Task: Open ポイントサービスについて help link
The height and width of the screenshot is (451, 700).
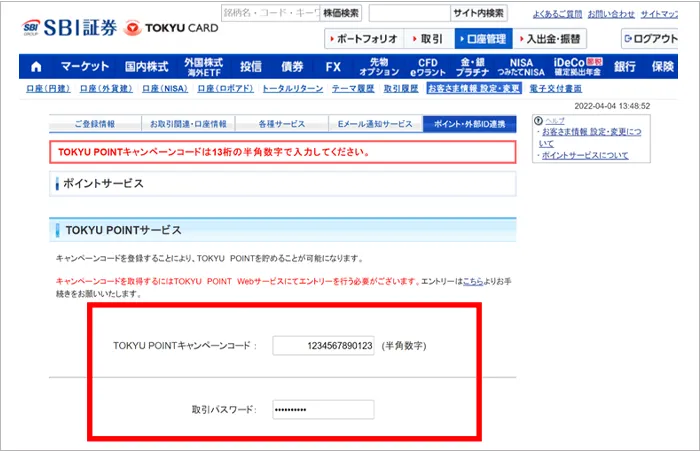Action: coord(585,156)
